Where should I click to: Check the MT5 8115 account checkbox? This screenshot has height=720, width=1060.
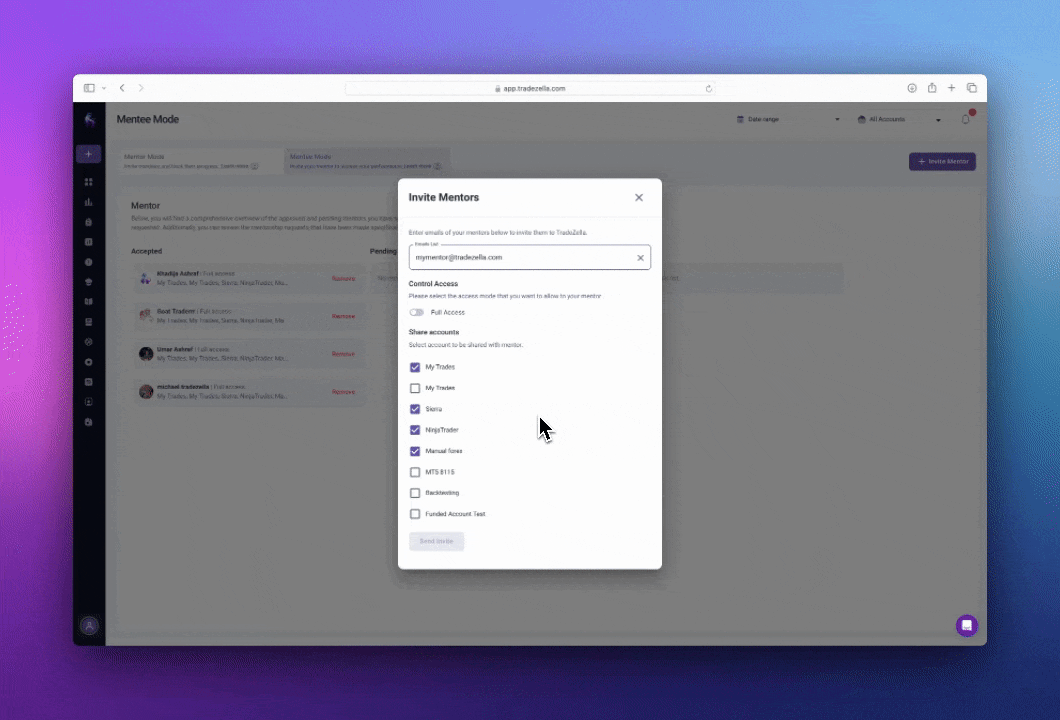click(x=415, y=472)
